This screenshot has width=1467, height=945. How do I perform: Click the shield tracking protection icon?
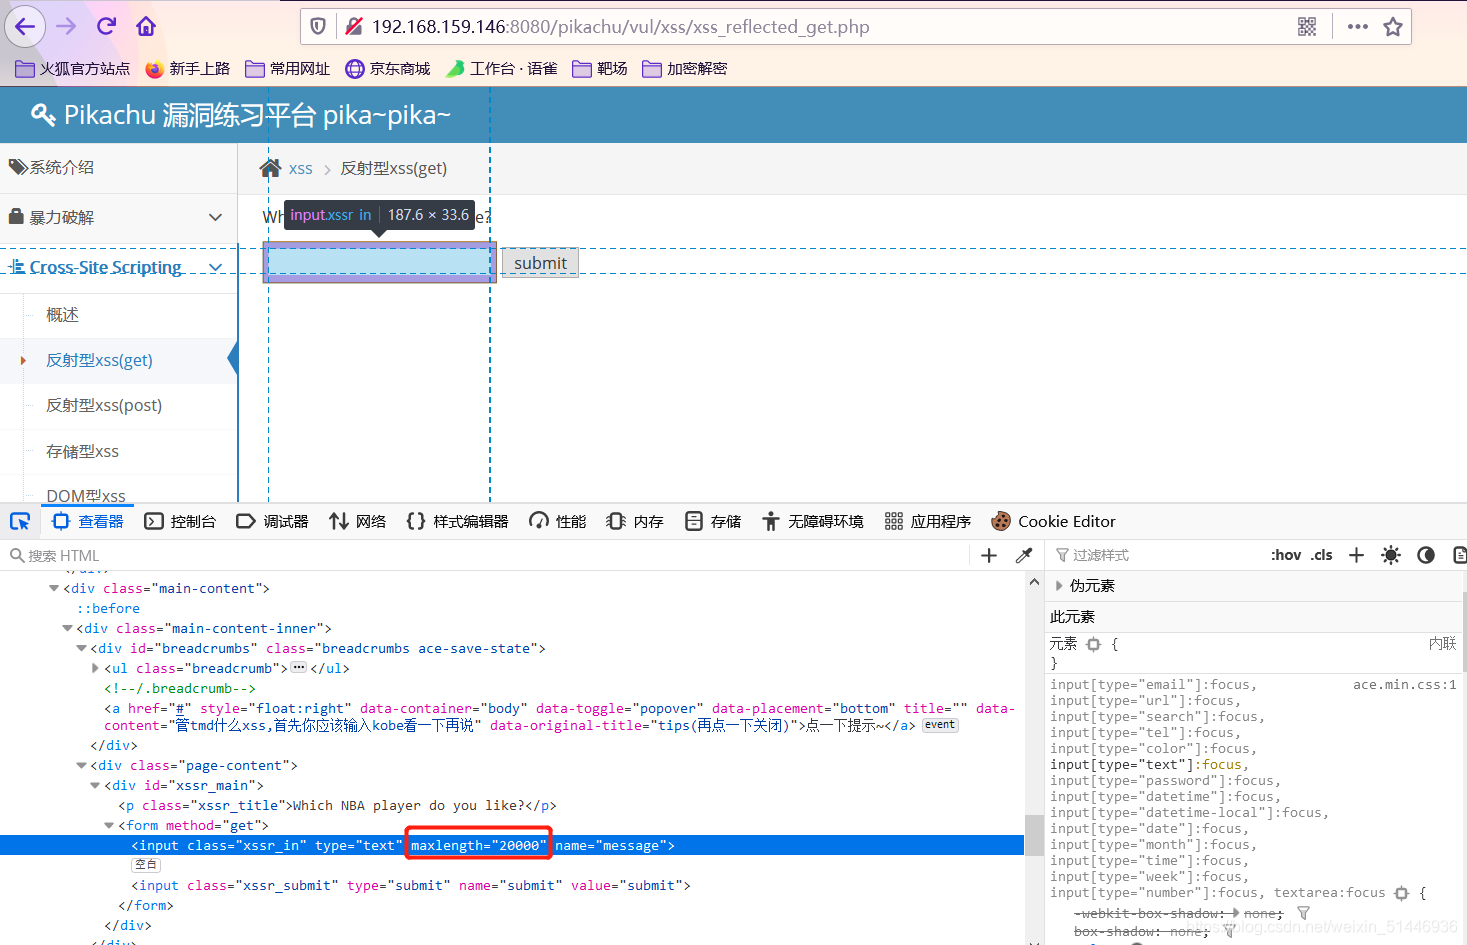pyautogui.click(x=318, y=26)
